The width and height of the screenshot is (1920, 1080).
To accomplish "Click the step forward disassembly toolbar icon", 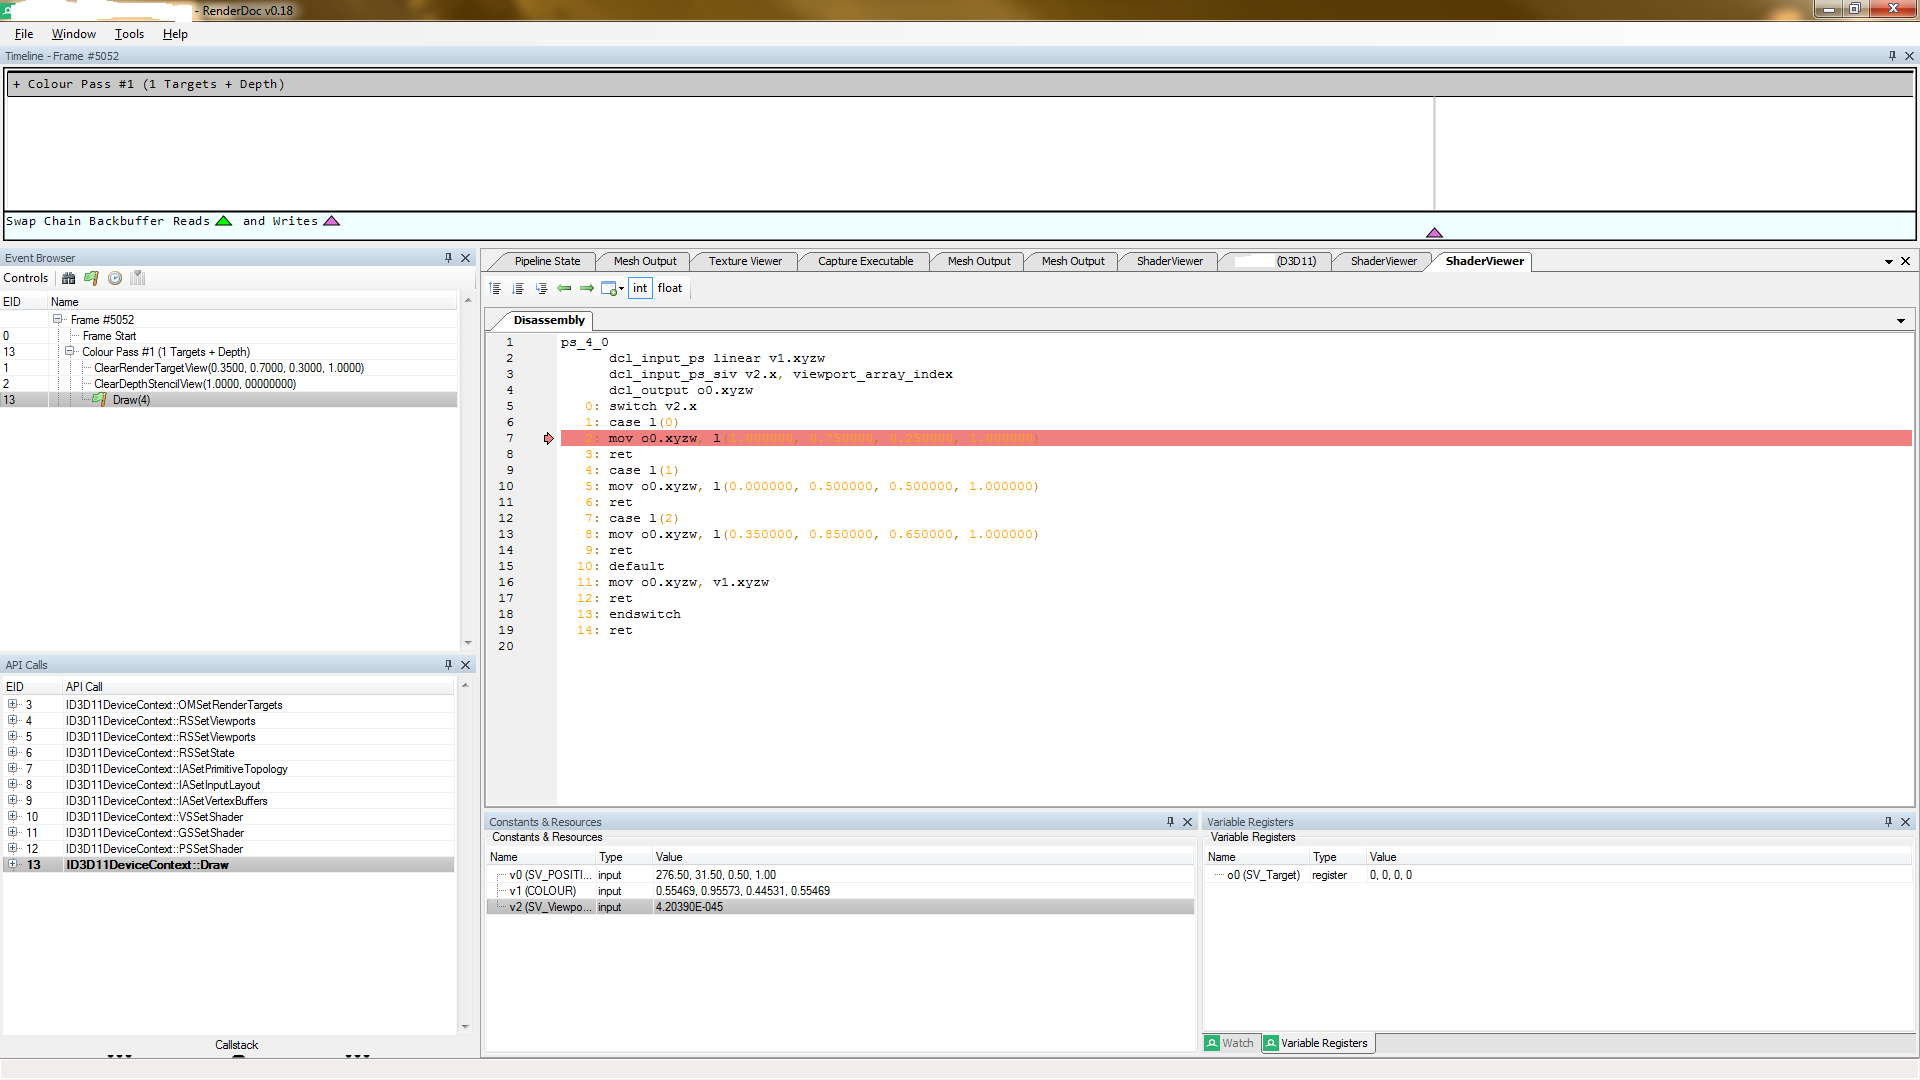I will [518, 288].
